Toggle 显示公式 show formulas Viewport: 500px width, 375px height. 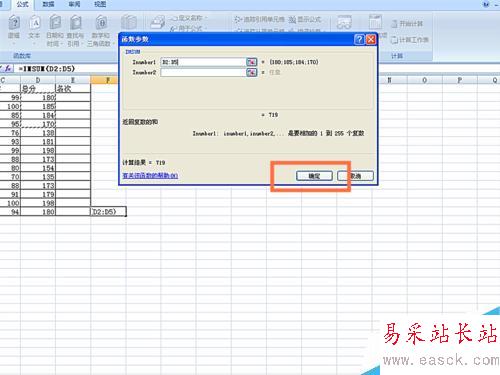(x=305, y=19)
